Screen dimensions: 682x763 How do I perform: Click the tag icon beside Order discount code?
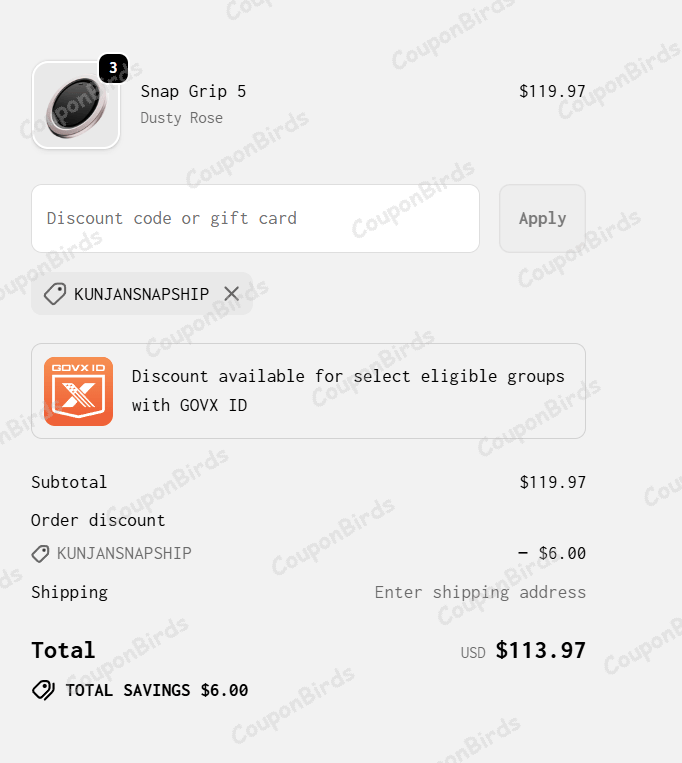click(41, 553)
